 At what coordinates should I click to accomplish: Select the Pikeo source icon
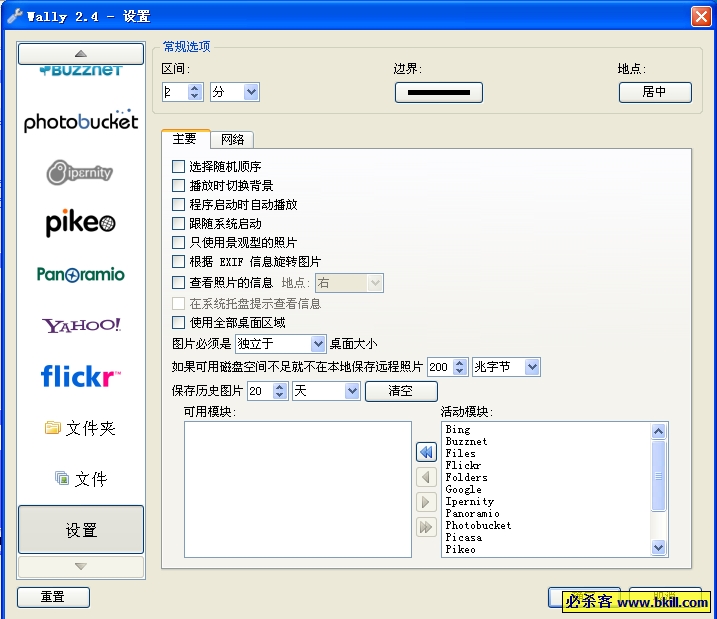click(x=81, y=223)
